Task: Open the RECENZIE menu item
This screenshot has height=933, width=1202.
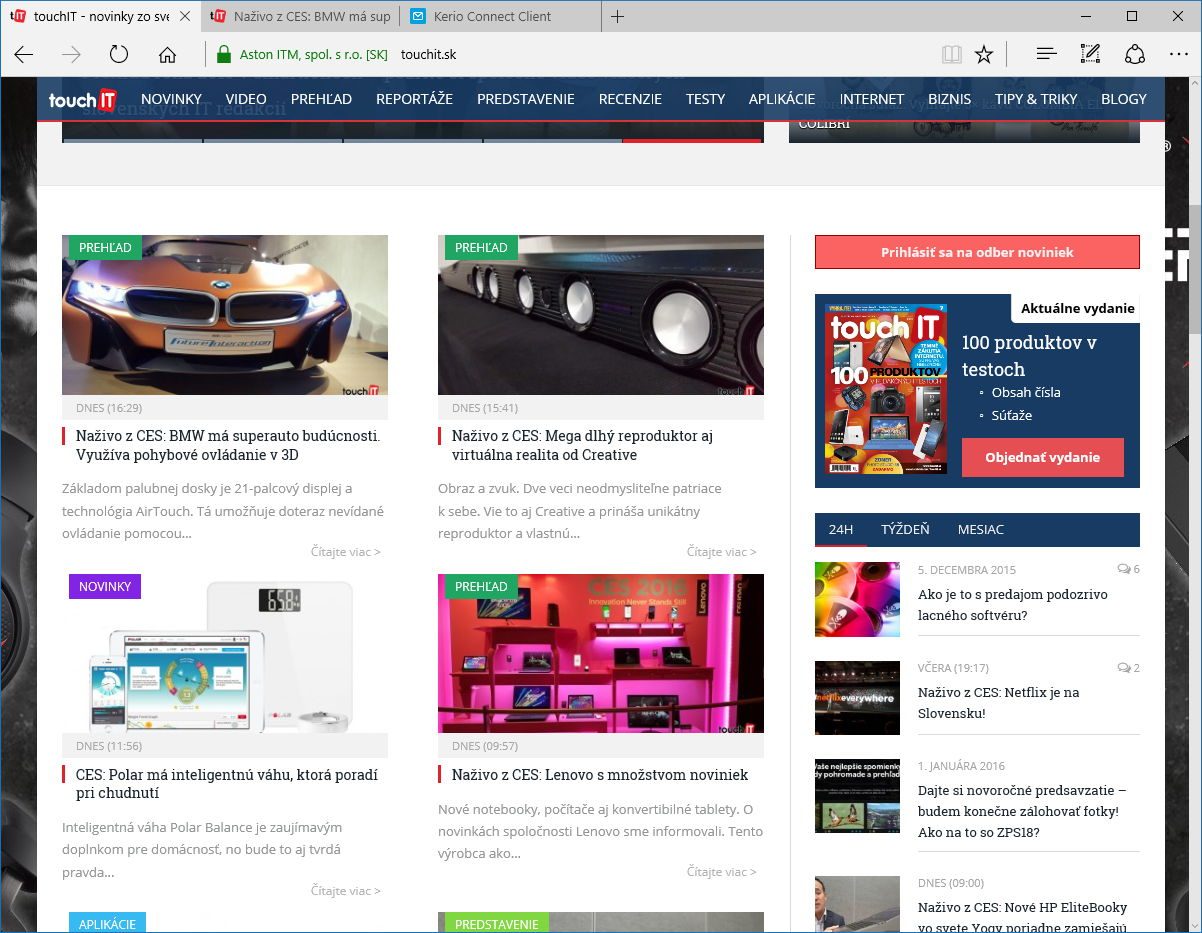Action: pos(630,99)
